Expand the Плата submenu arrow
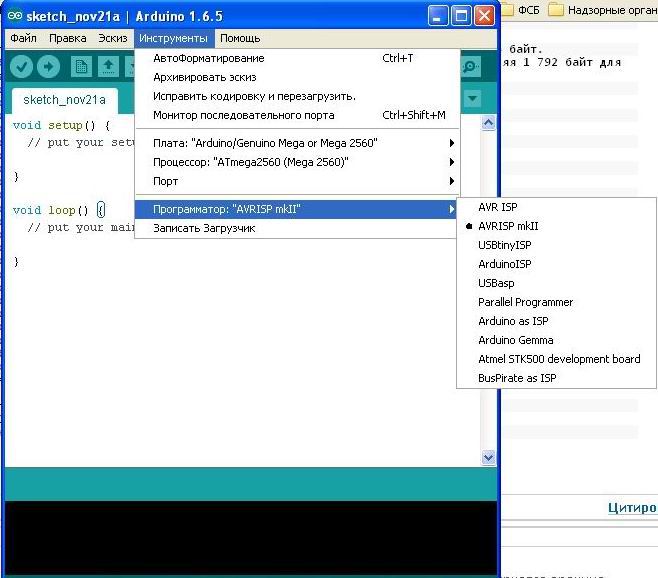The image size is (658, 578). (x=452, y=143)
